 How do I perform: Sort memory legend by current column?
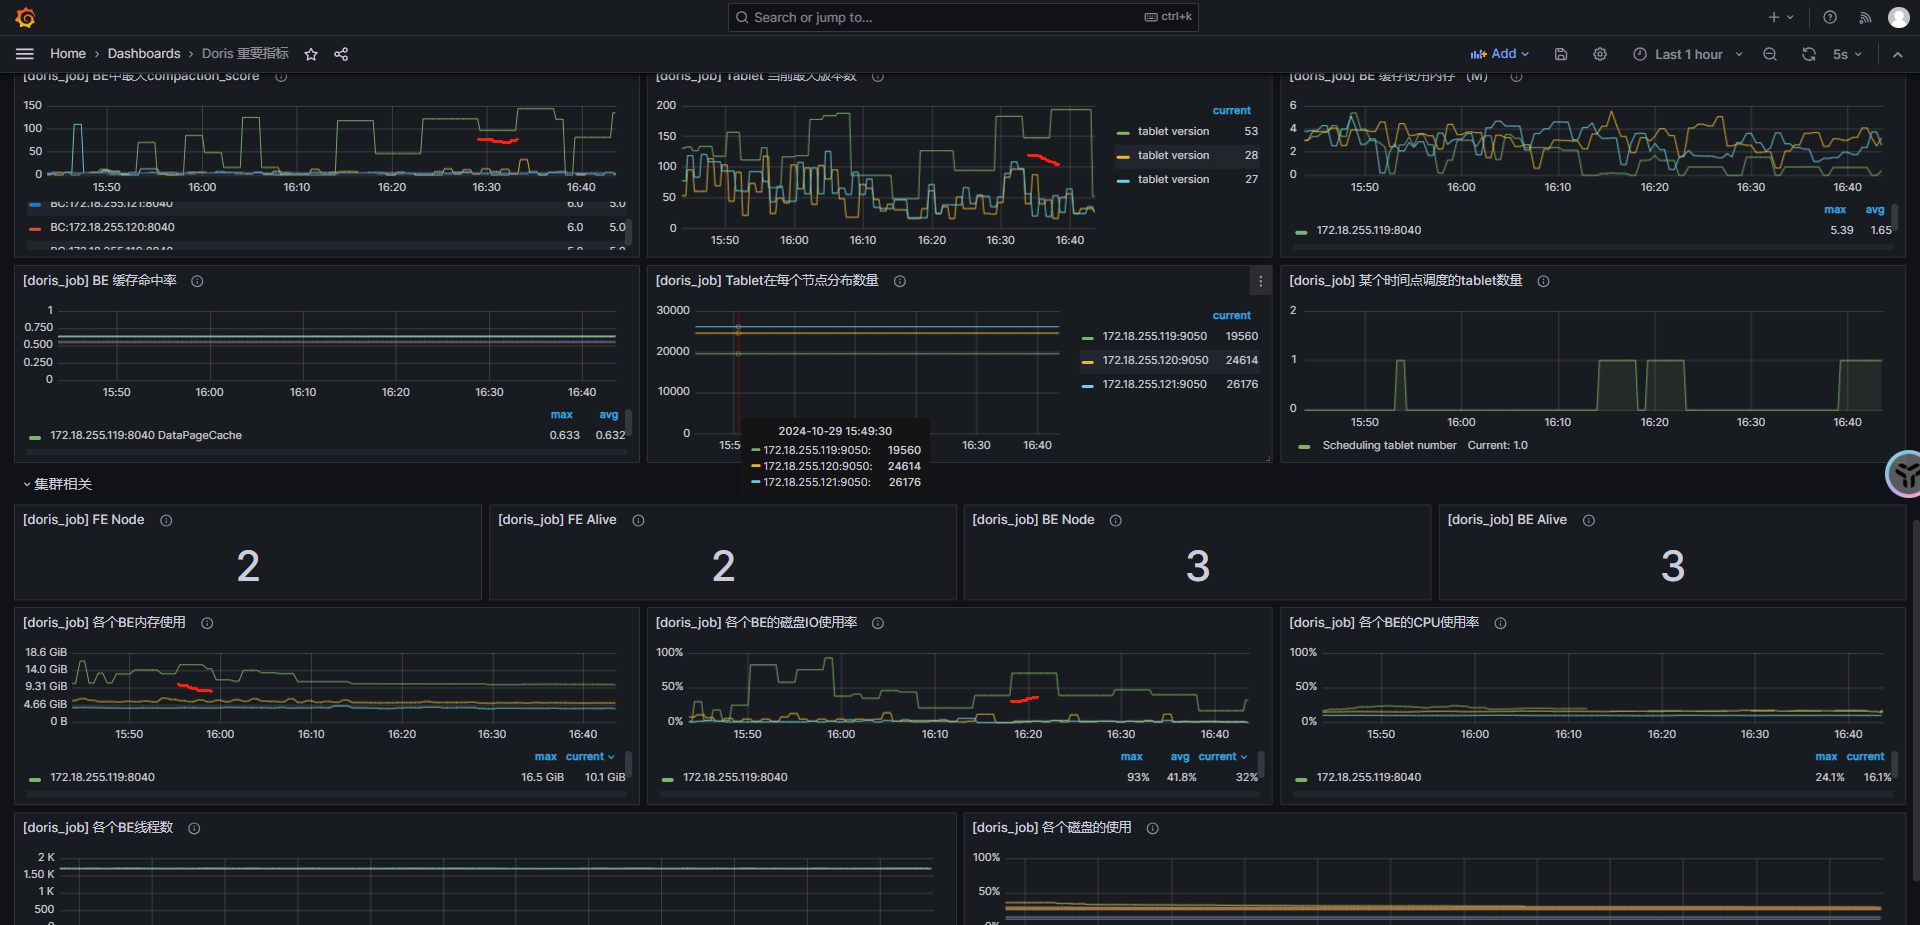pyautogui.click(x=590, y=757)
